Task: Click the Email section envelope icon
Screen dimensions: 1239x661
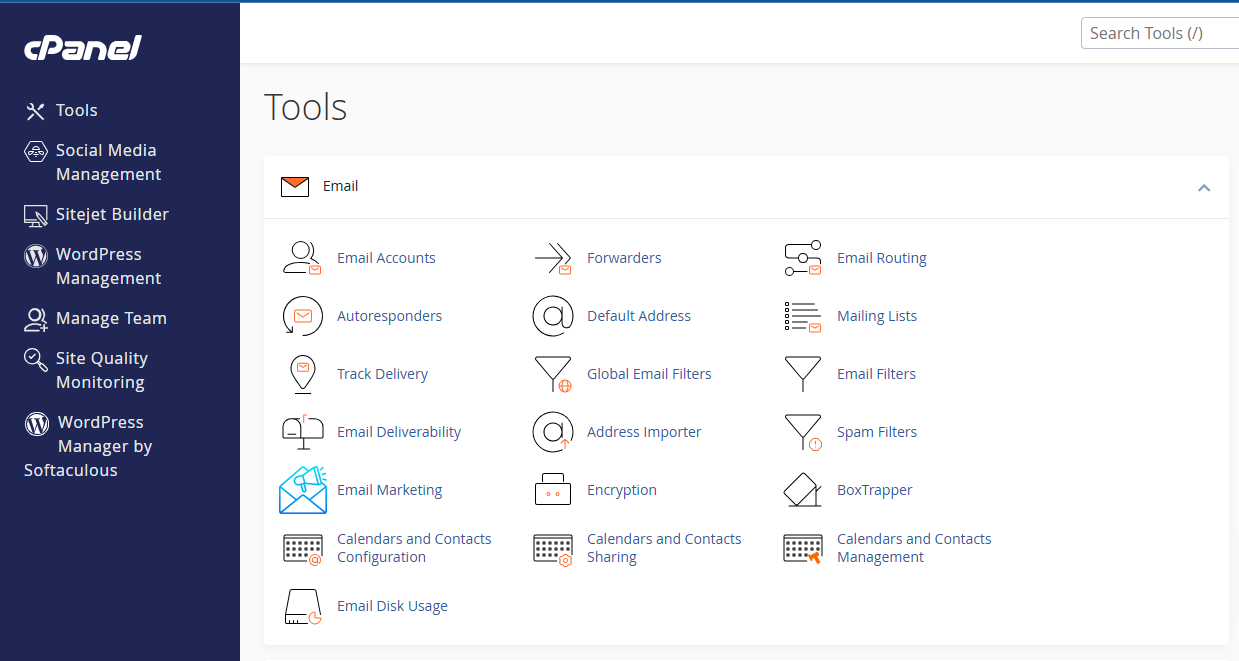Action: point(295,187)
